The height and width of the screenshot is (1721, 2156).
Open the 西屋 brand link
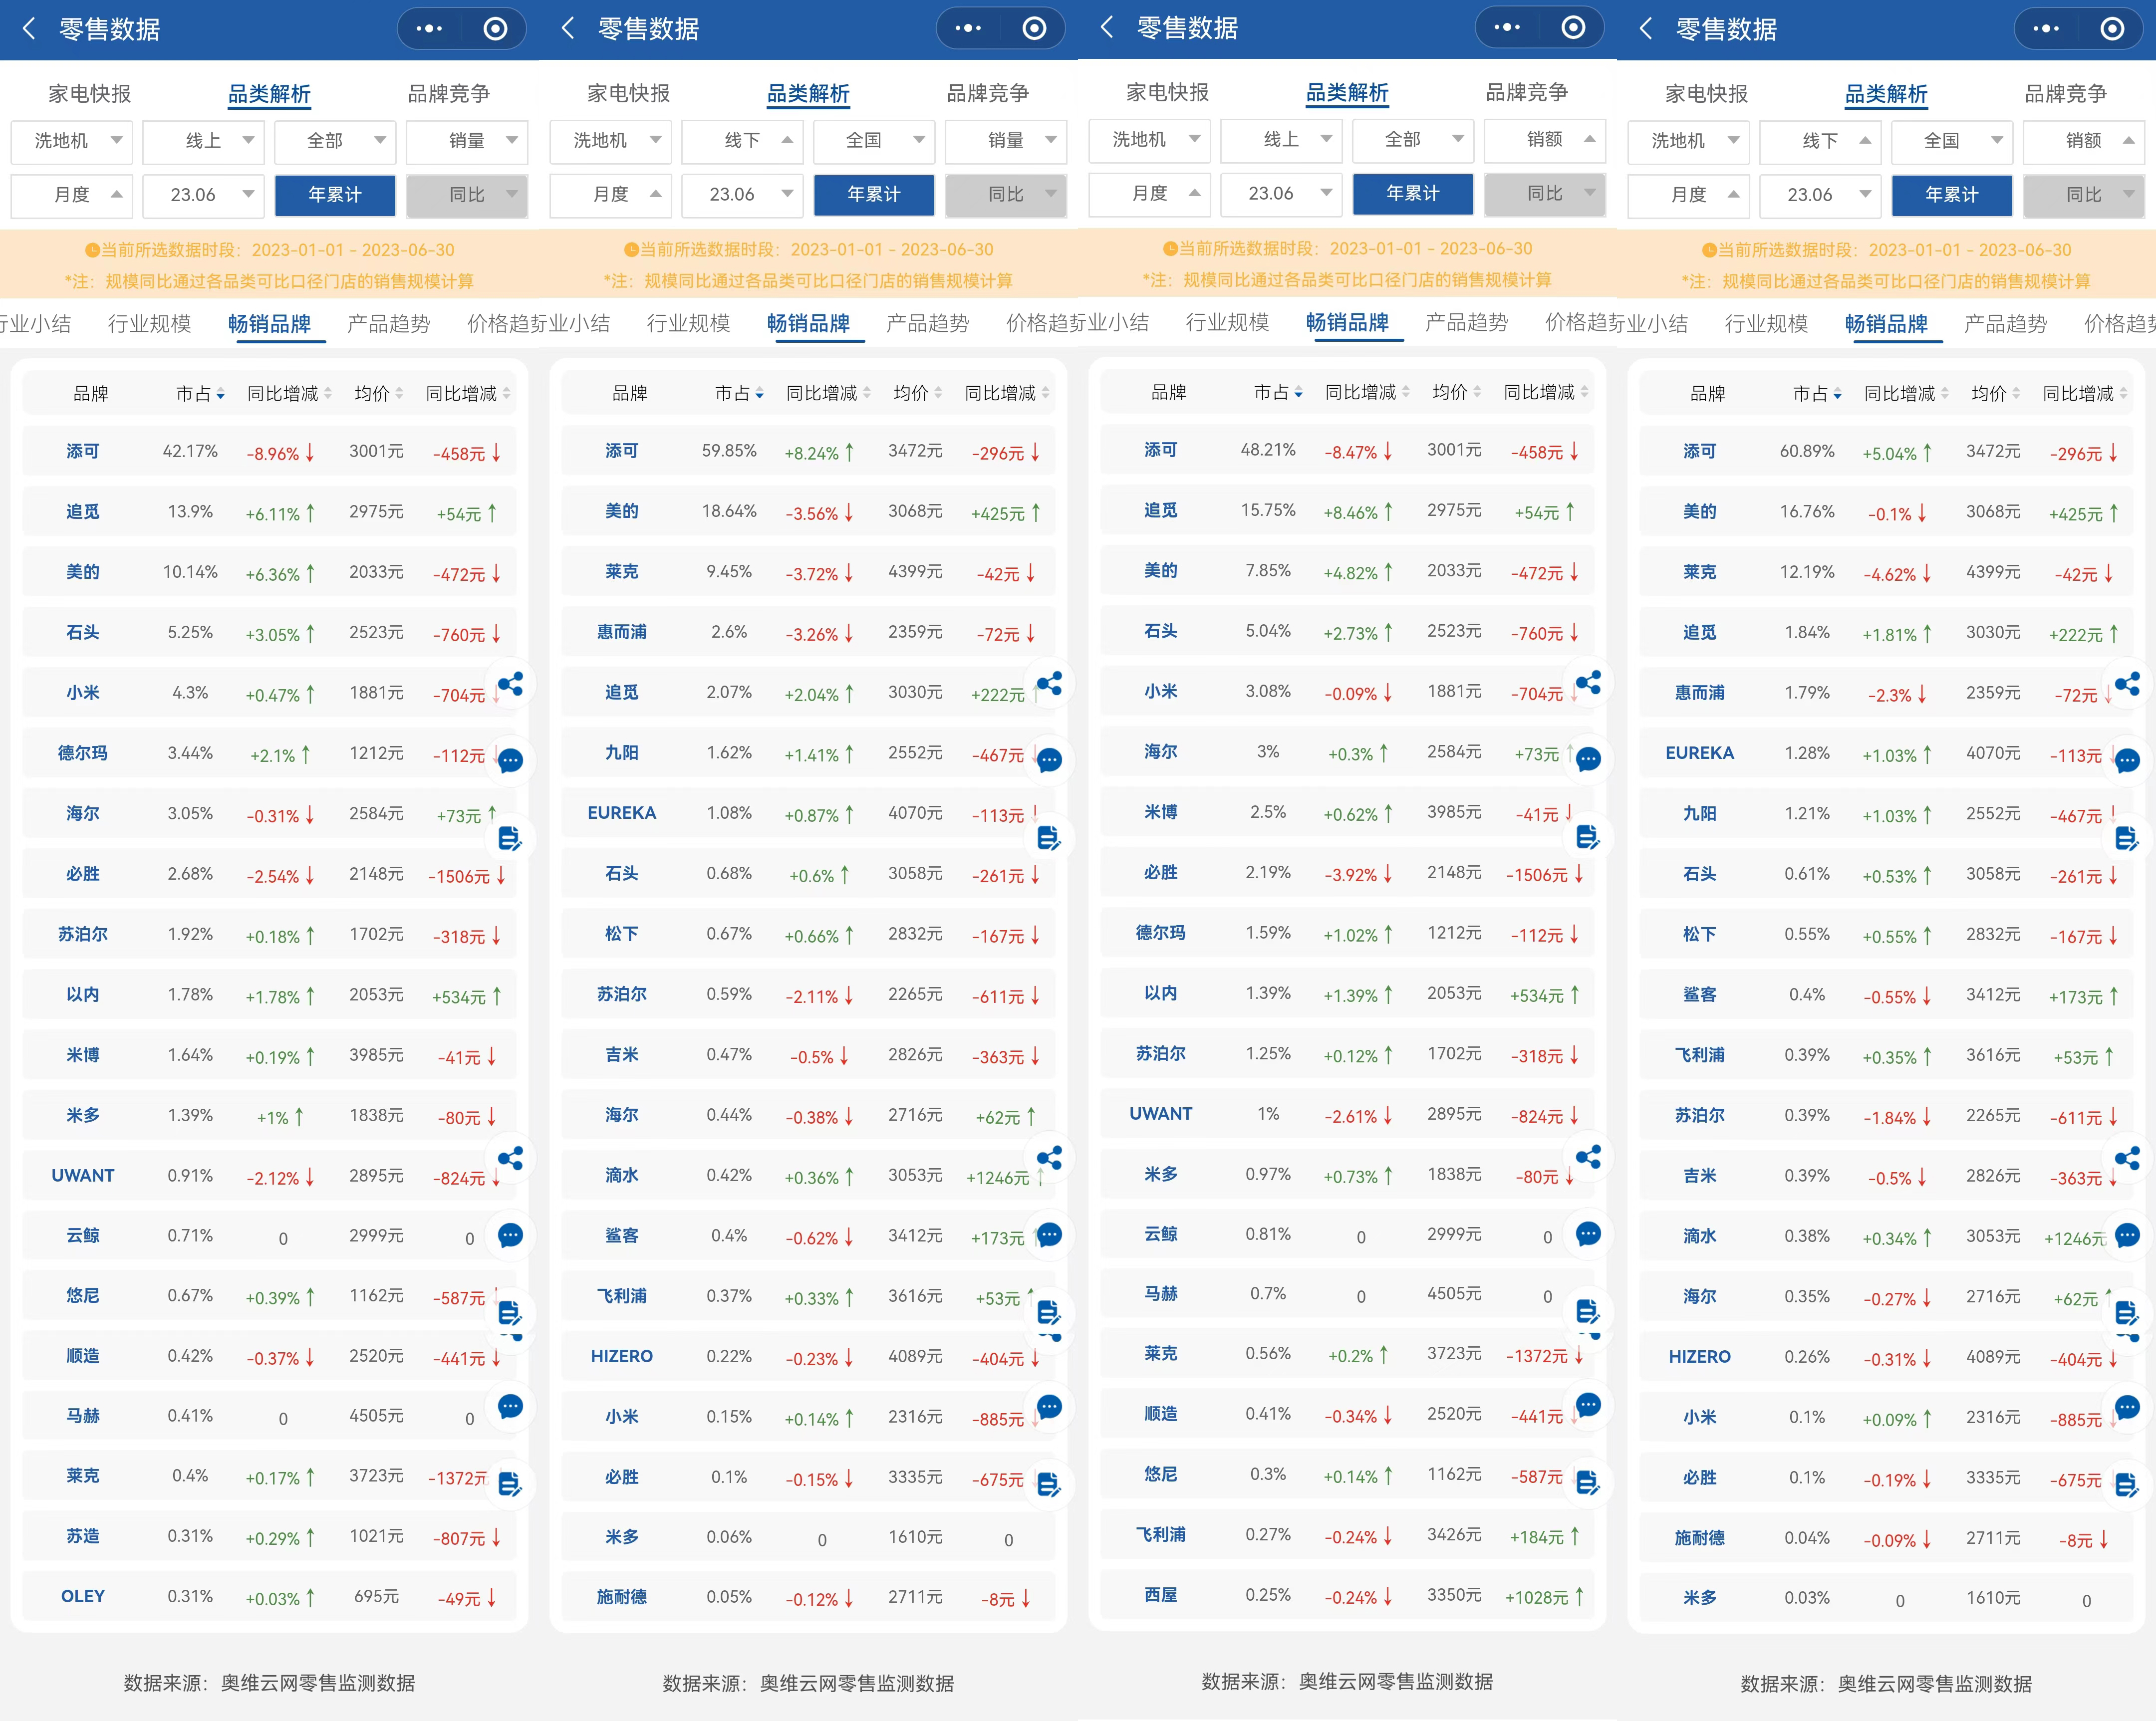[1160, 1595]
